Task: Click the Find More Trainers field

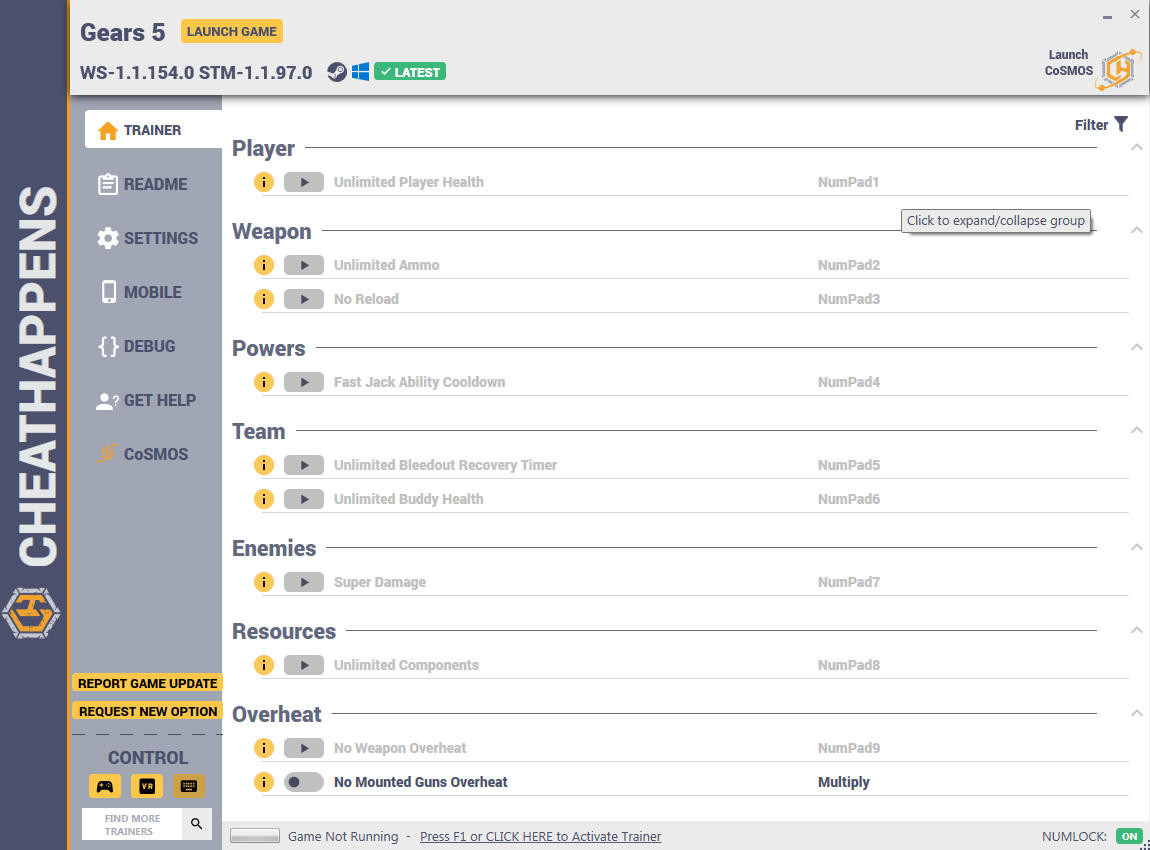Action: (x=132, y=824)
